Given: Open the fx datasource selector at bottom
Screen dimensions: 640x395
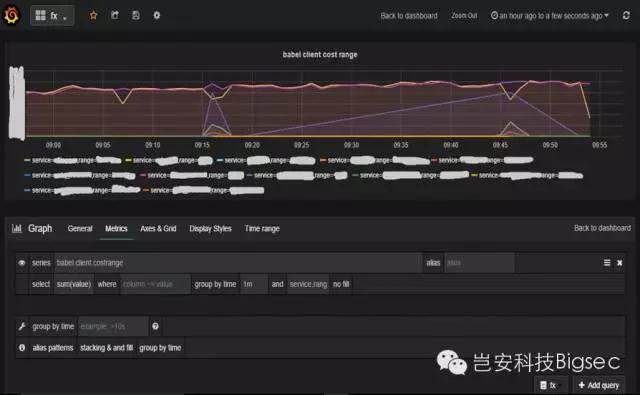Looking at the screenshot, I should [x=550, y=385].
